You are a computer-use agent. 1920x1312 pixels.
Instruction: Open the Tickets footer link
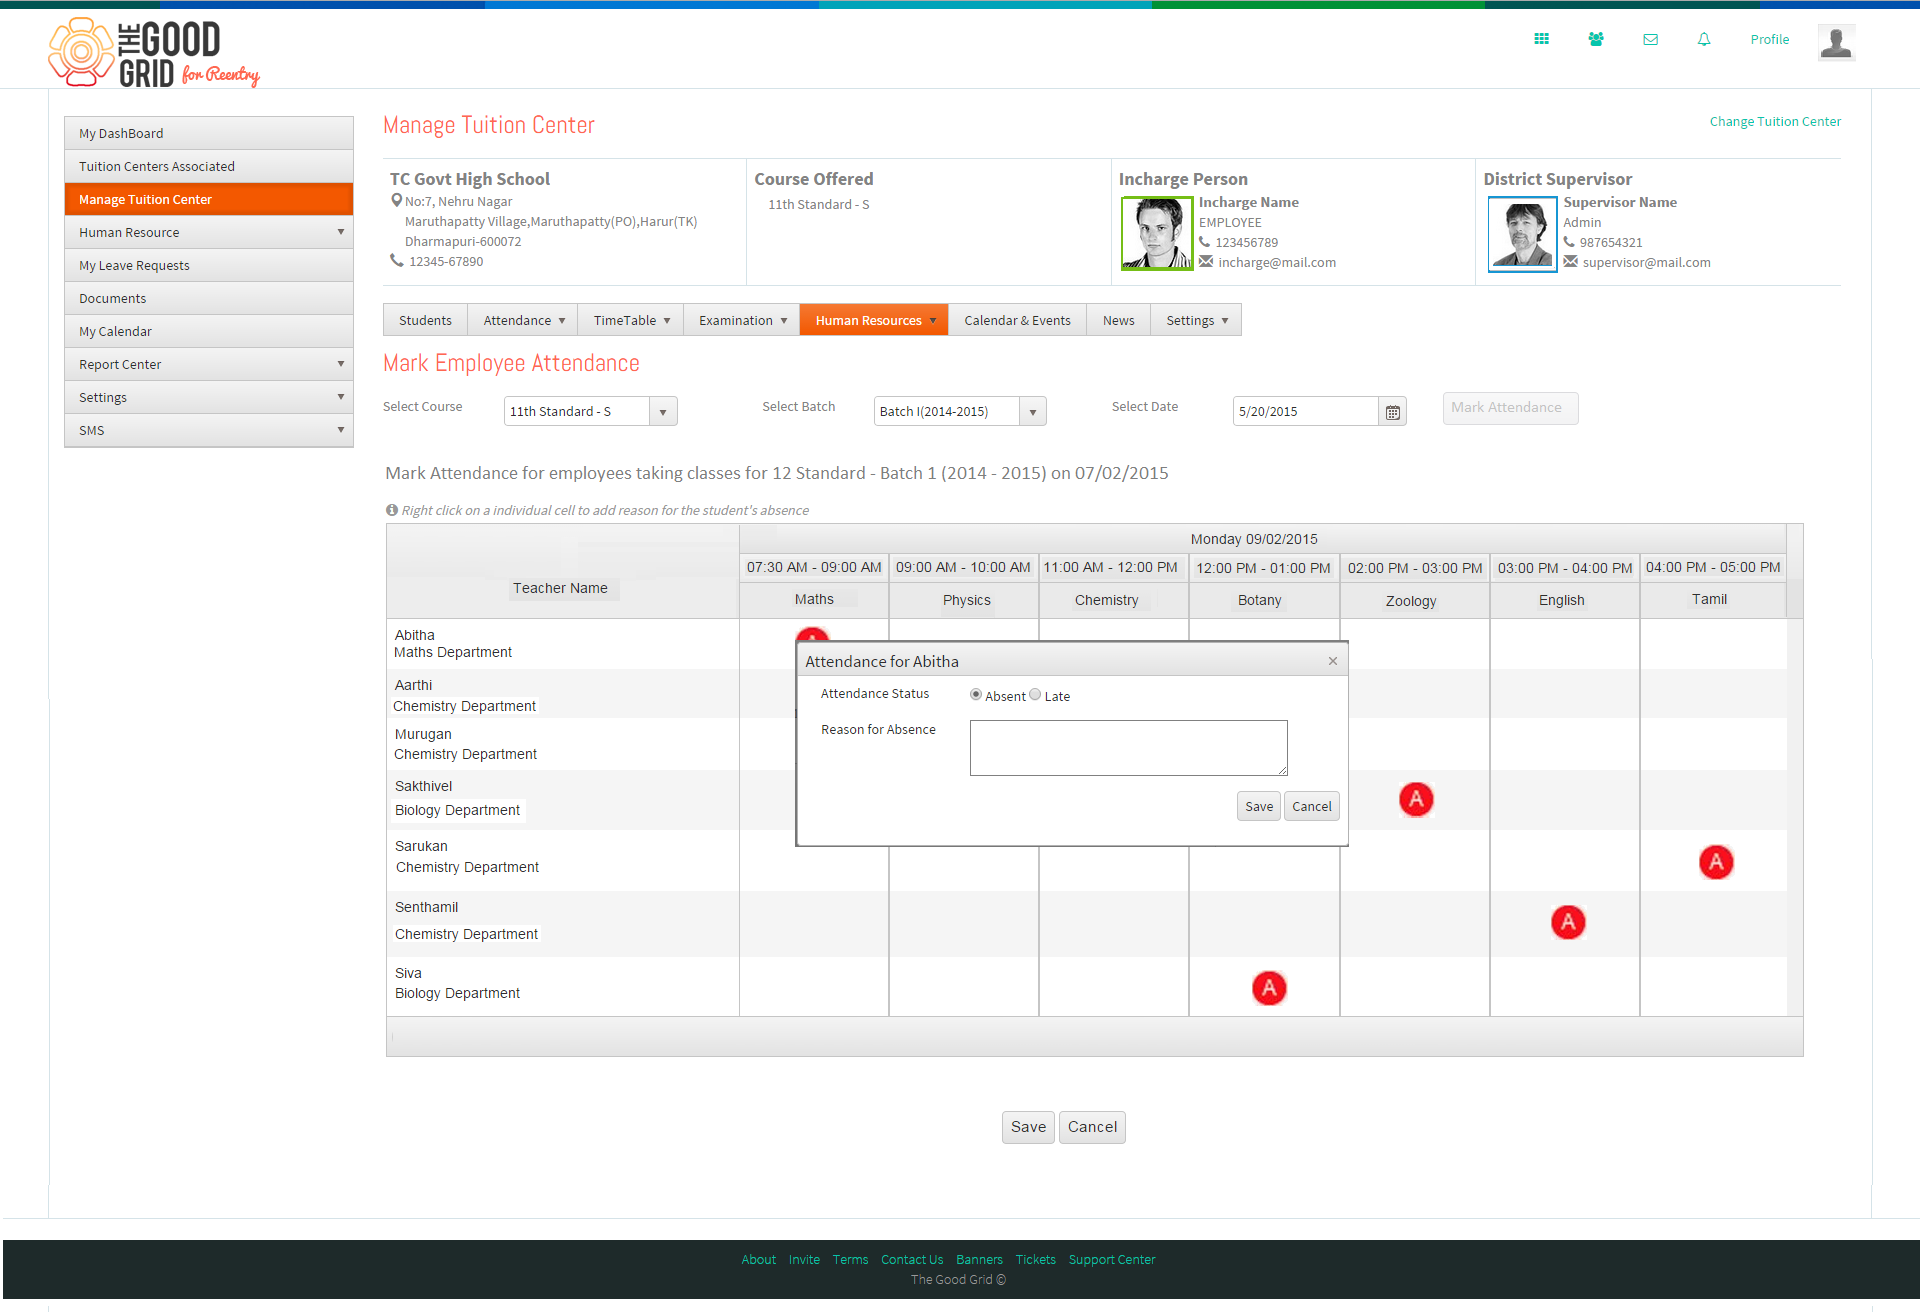(x=1035, y=1259)
